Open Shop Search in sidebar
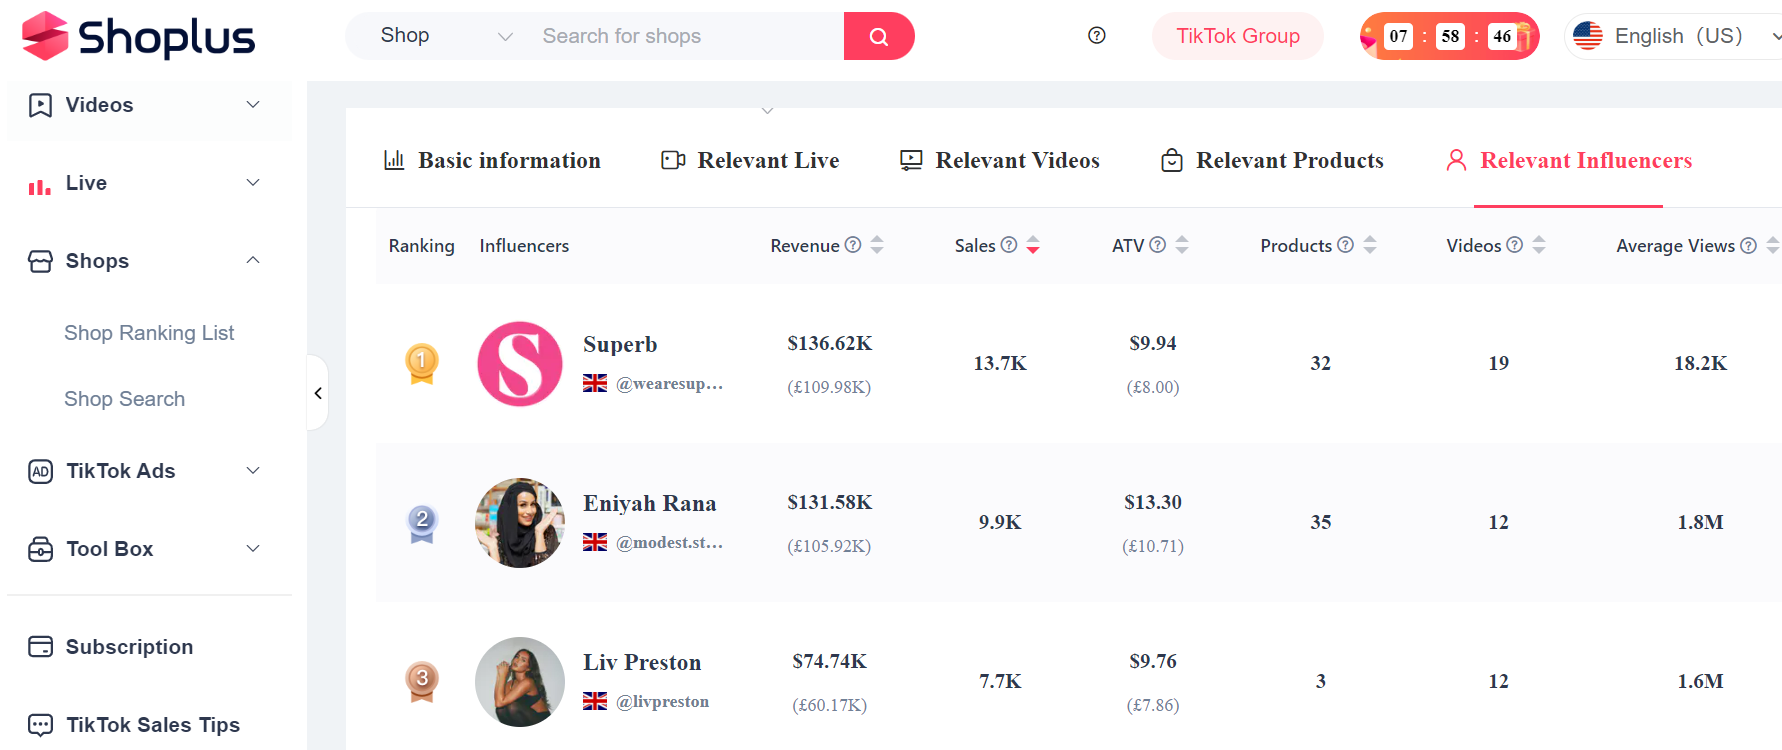The width and height of the screenshot is (1782, 750). pos(124,399)
